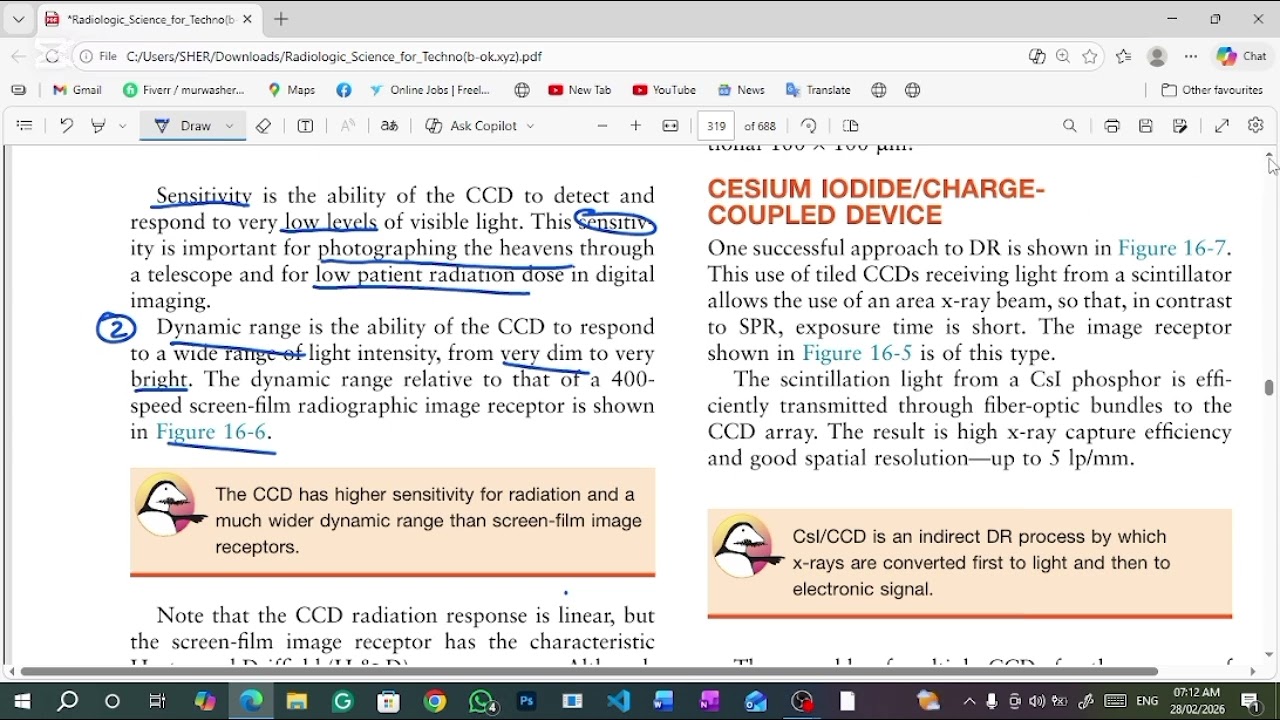Open Google Chrome from taskbar
The width and height of the screenshot is (1280, 720).
click(x=435, y=701)
